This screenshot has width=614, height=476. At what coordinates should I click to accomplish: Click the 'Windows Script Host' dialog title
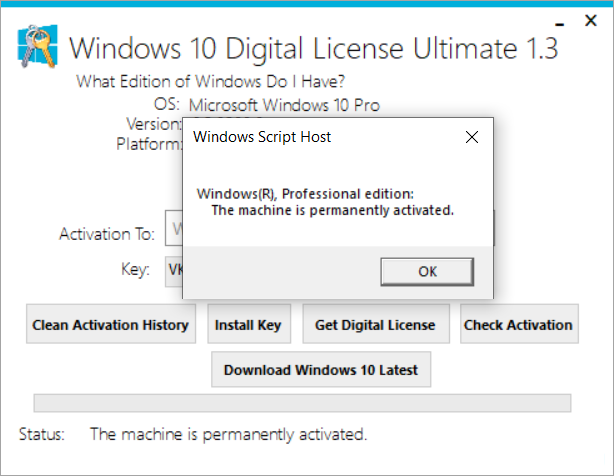pos(262,137)
